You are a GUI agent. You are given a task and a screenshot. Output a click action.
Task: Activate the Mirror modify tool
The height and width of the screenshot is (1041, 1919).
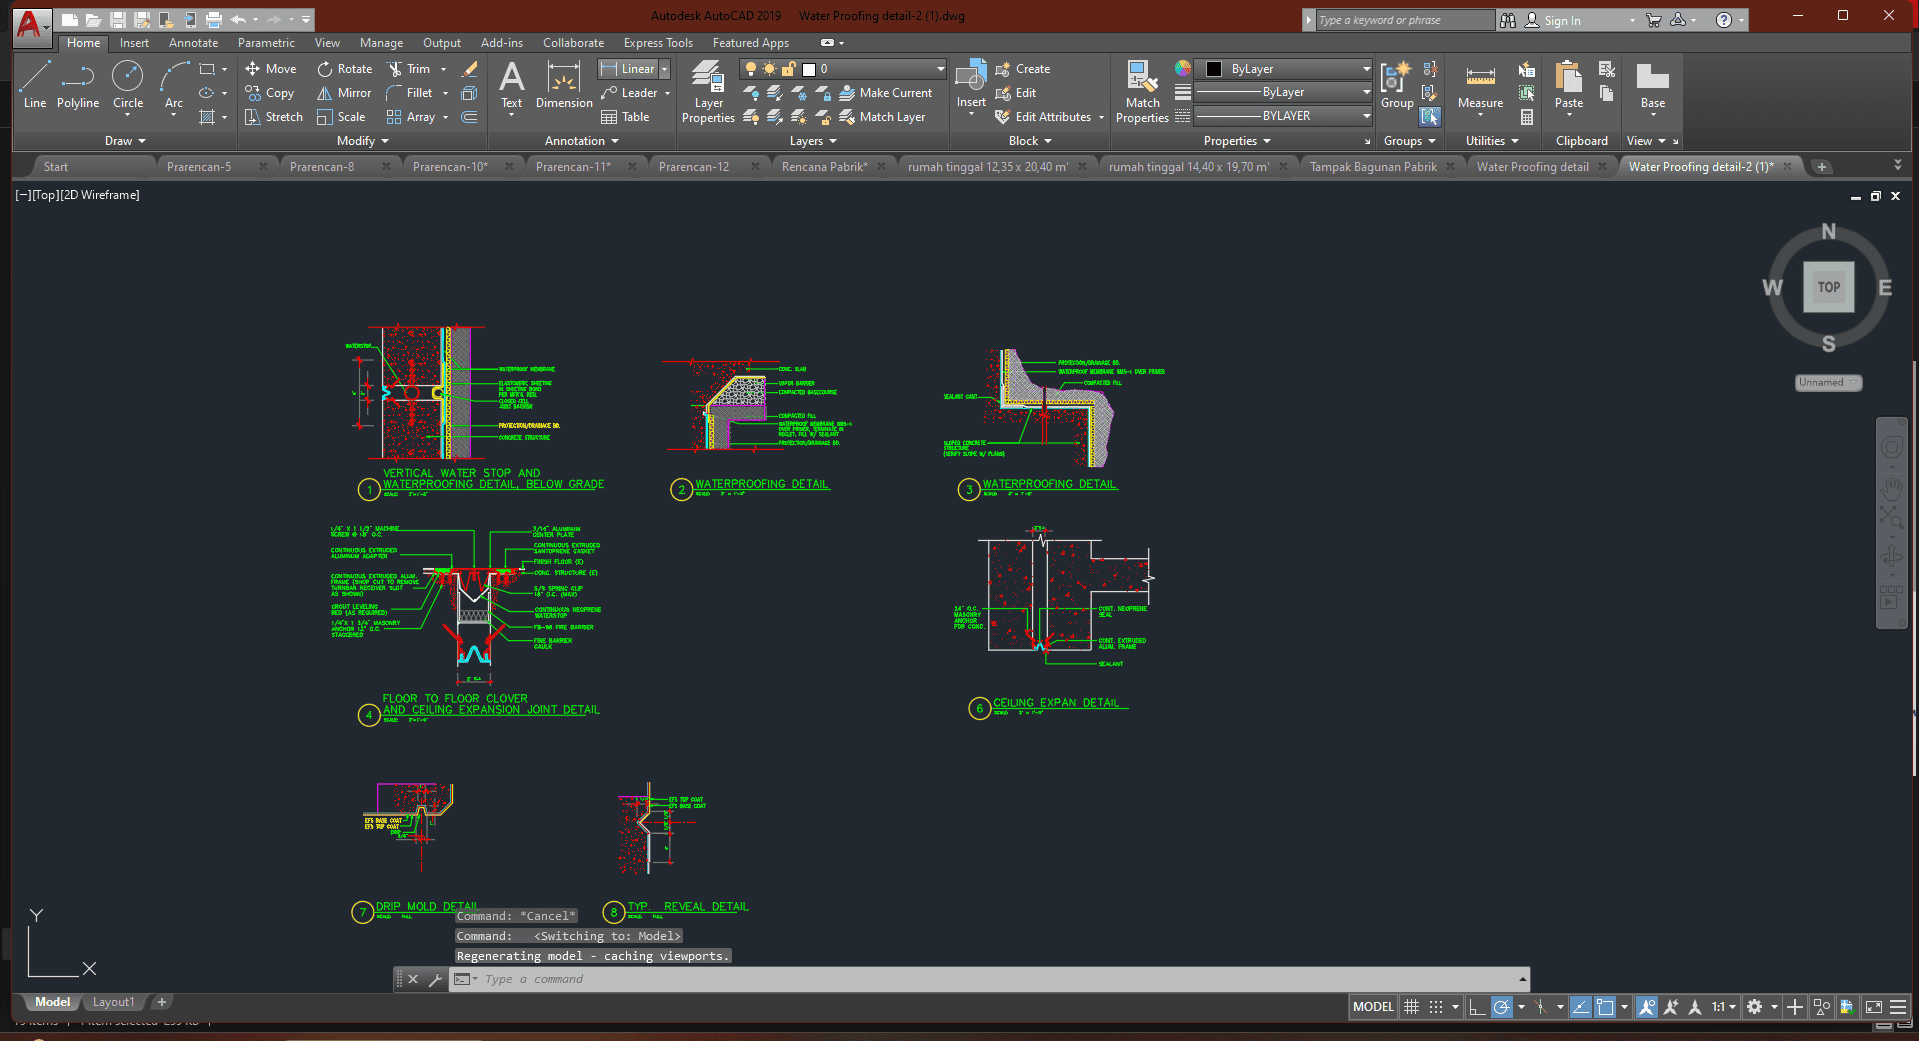tap(344, 93)
